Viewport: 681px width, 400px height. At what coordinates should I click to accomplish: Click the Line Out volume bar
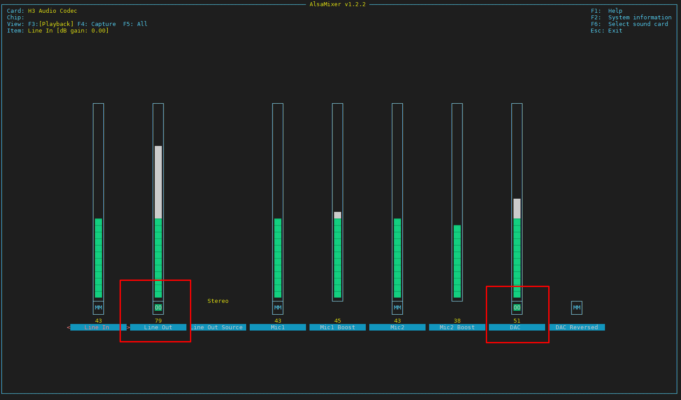click(x=158, y=202)
